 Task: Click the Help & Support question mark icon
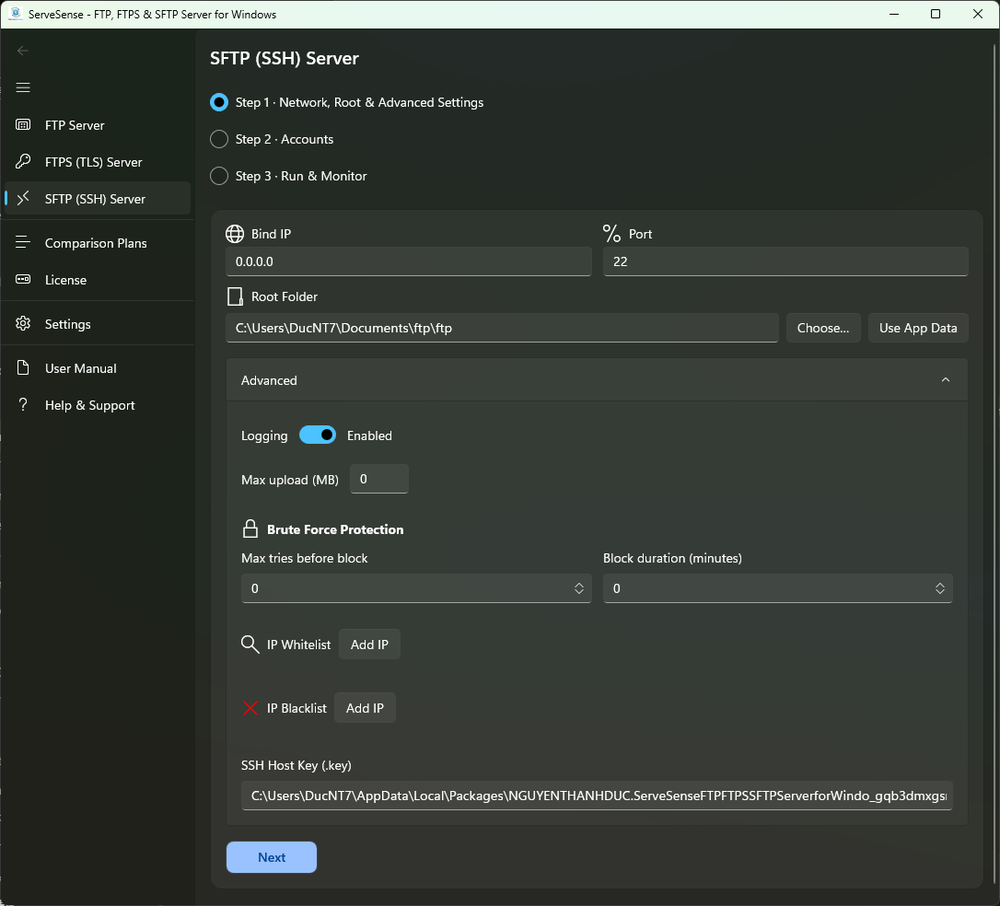tap(23, 405)
